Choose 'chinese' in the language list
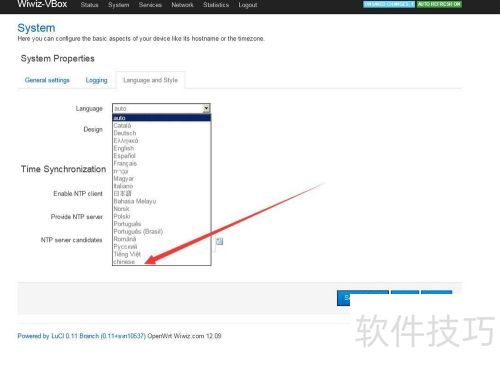The width and height of the screenshot is (500, 368). (162, 262)
